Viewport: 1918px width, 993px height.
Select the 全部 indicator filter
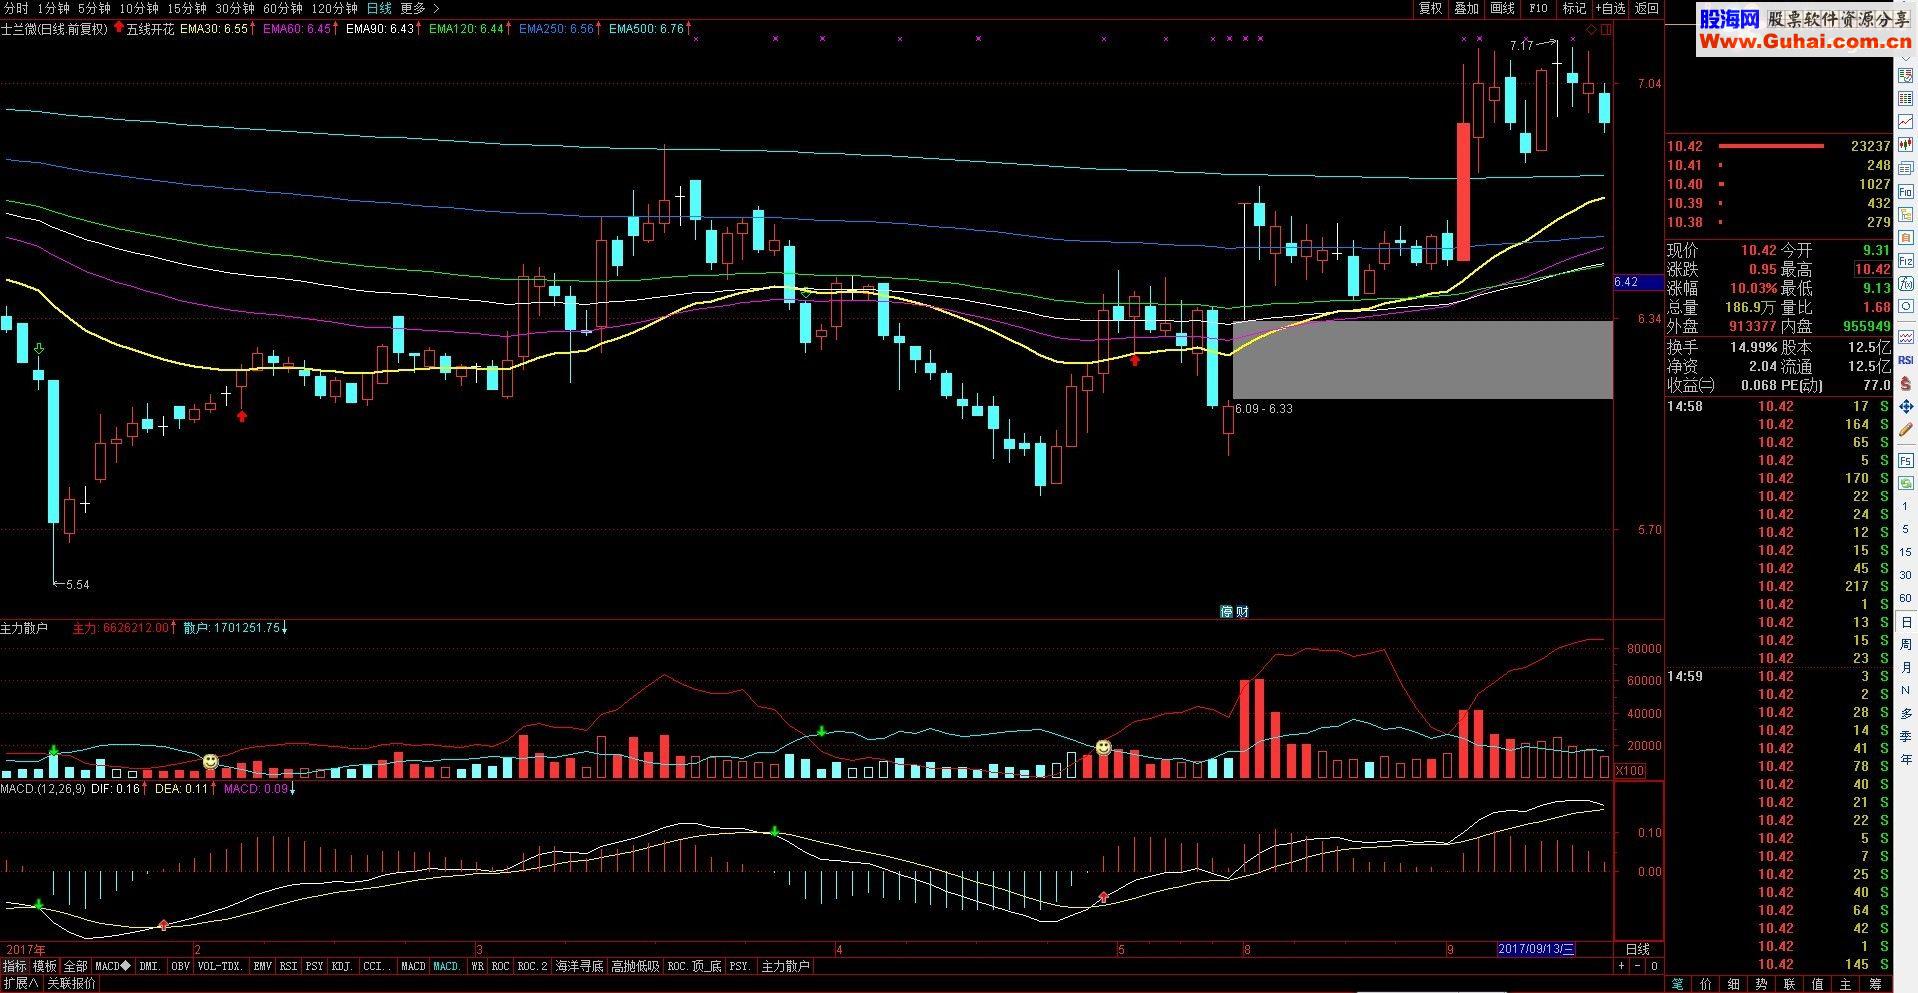point(76,966)
